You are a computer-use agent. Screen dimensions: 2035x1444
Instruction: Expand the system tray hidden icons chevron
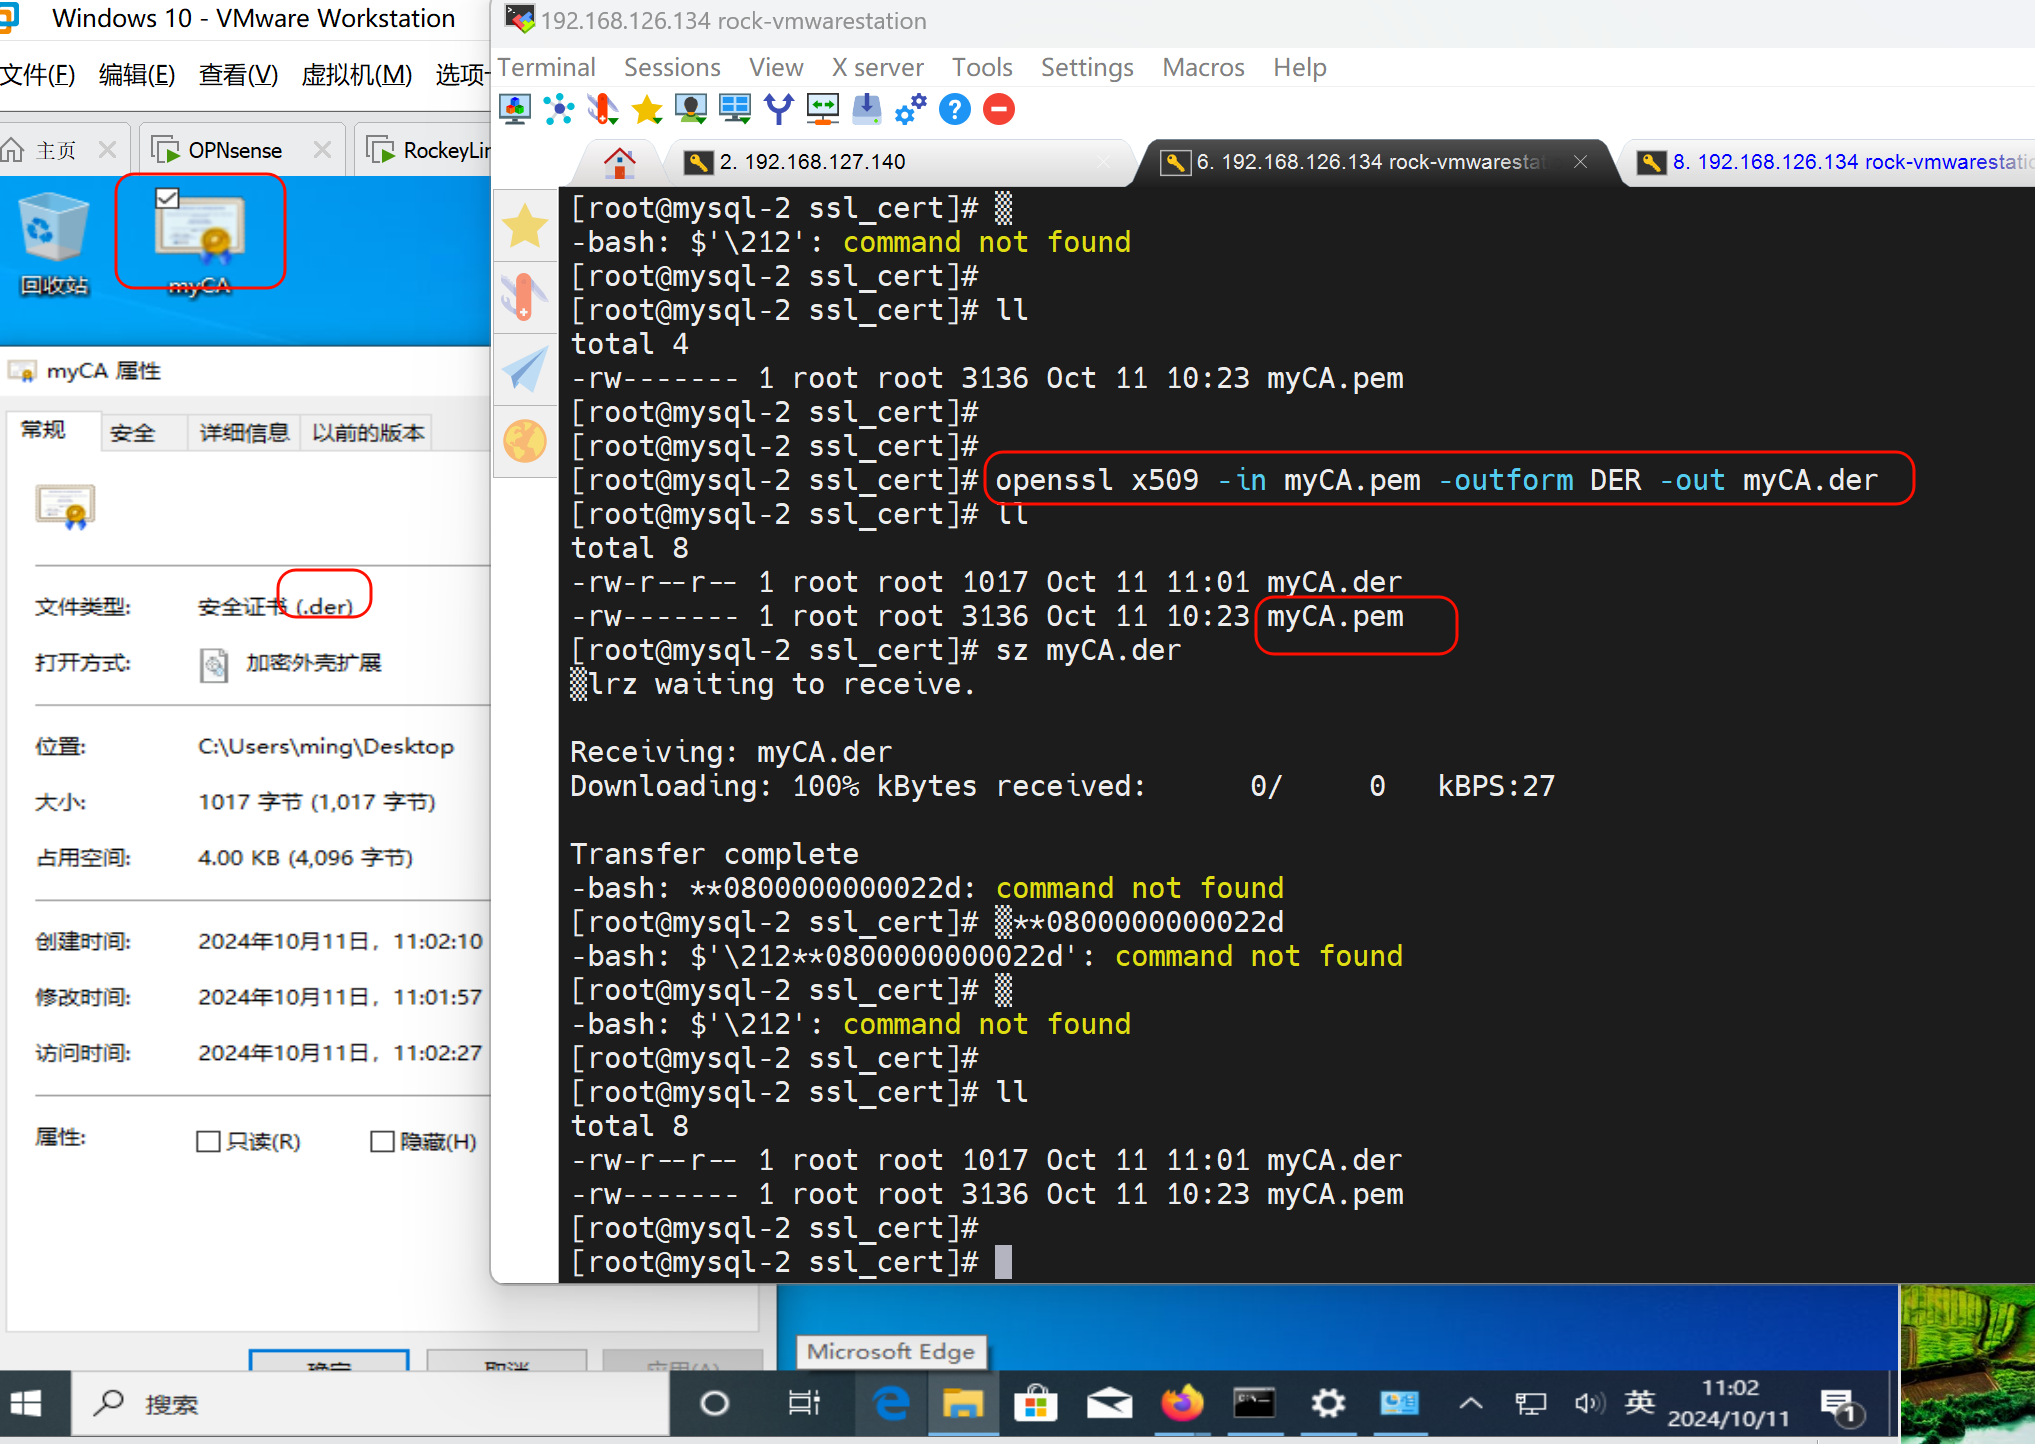pos(1470,1403)
